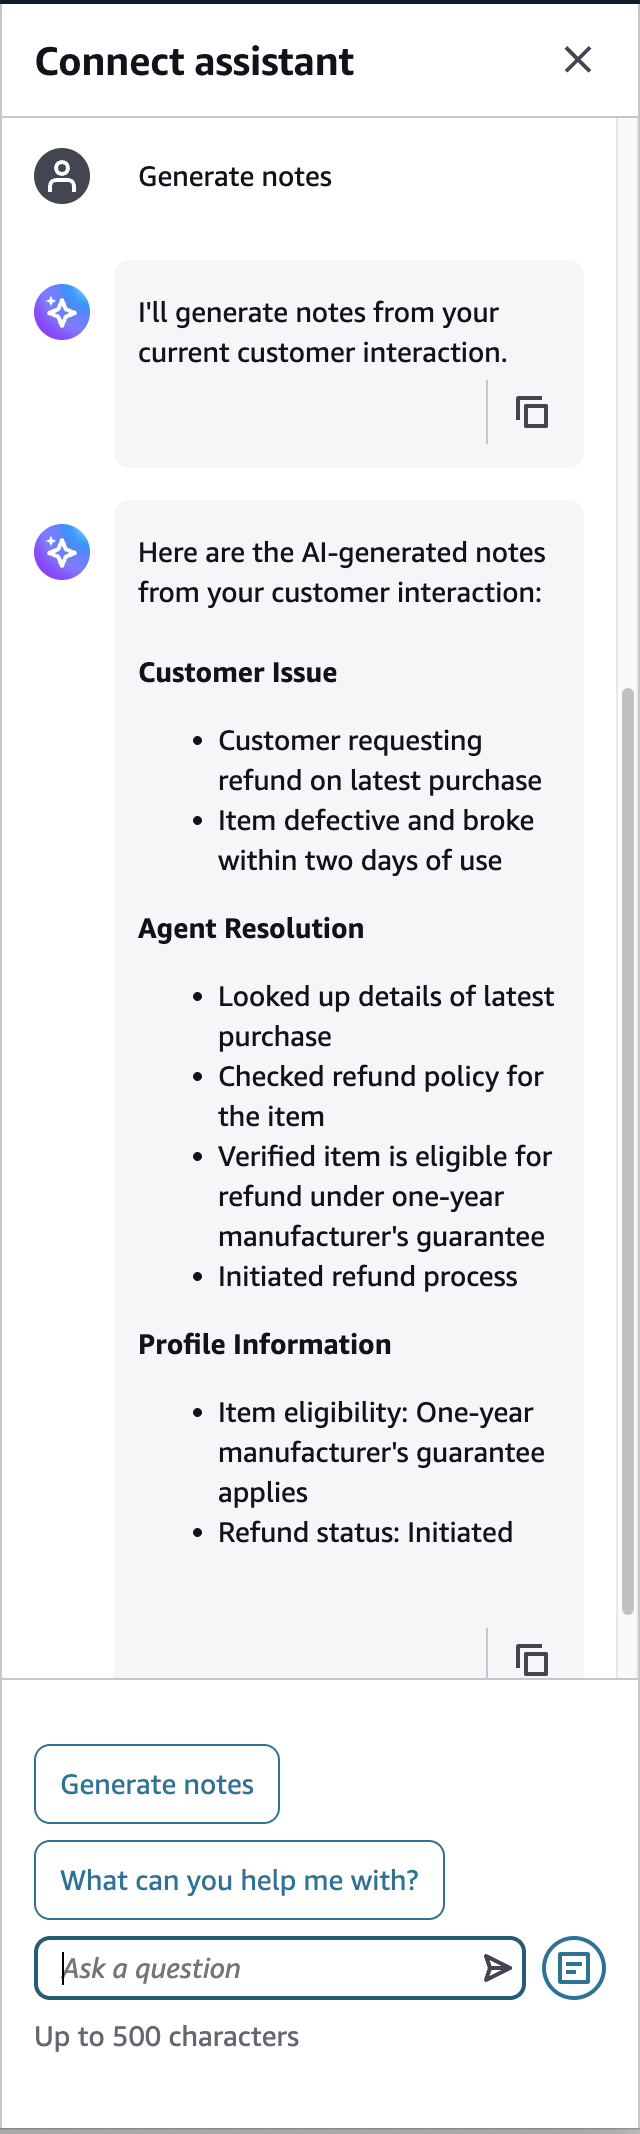Click the sparkle icon beside AI-generated notes message
The height and width of the screenshot is (2134, 640).
tap(62, 552)
